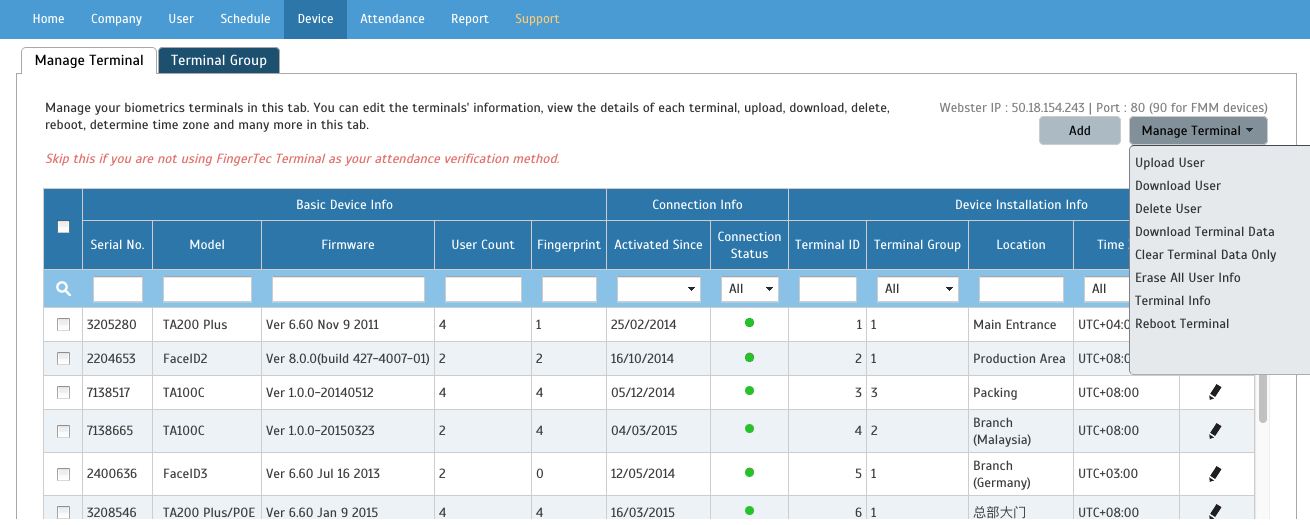The height and width of the screenshot is (525, 1310).
Task: Click the Add button
Action: click(x=1080, y=131)
